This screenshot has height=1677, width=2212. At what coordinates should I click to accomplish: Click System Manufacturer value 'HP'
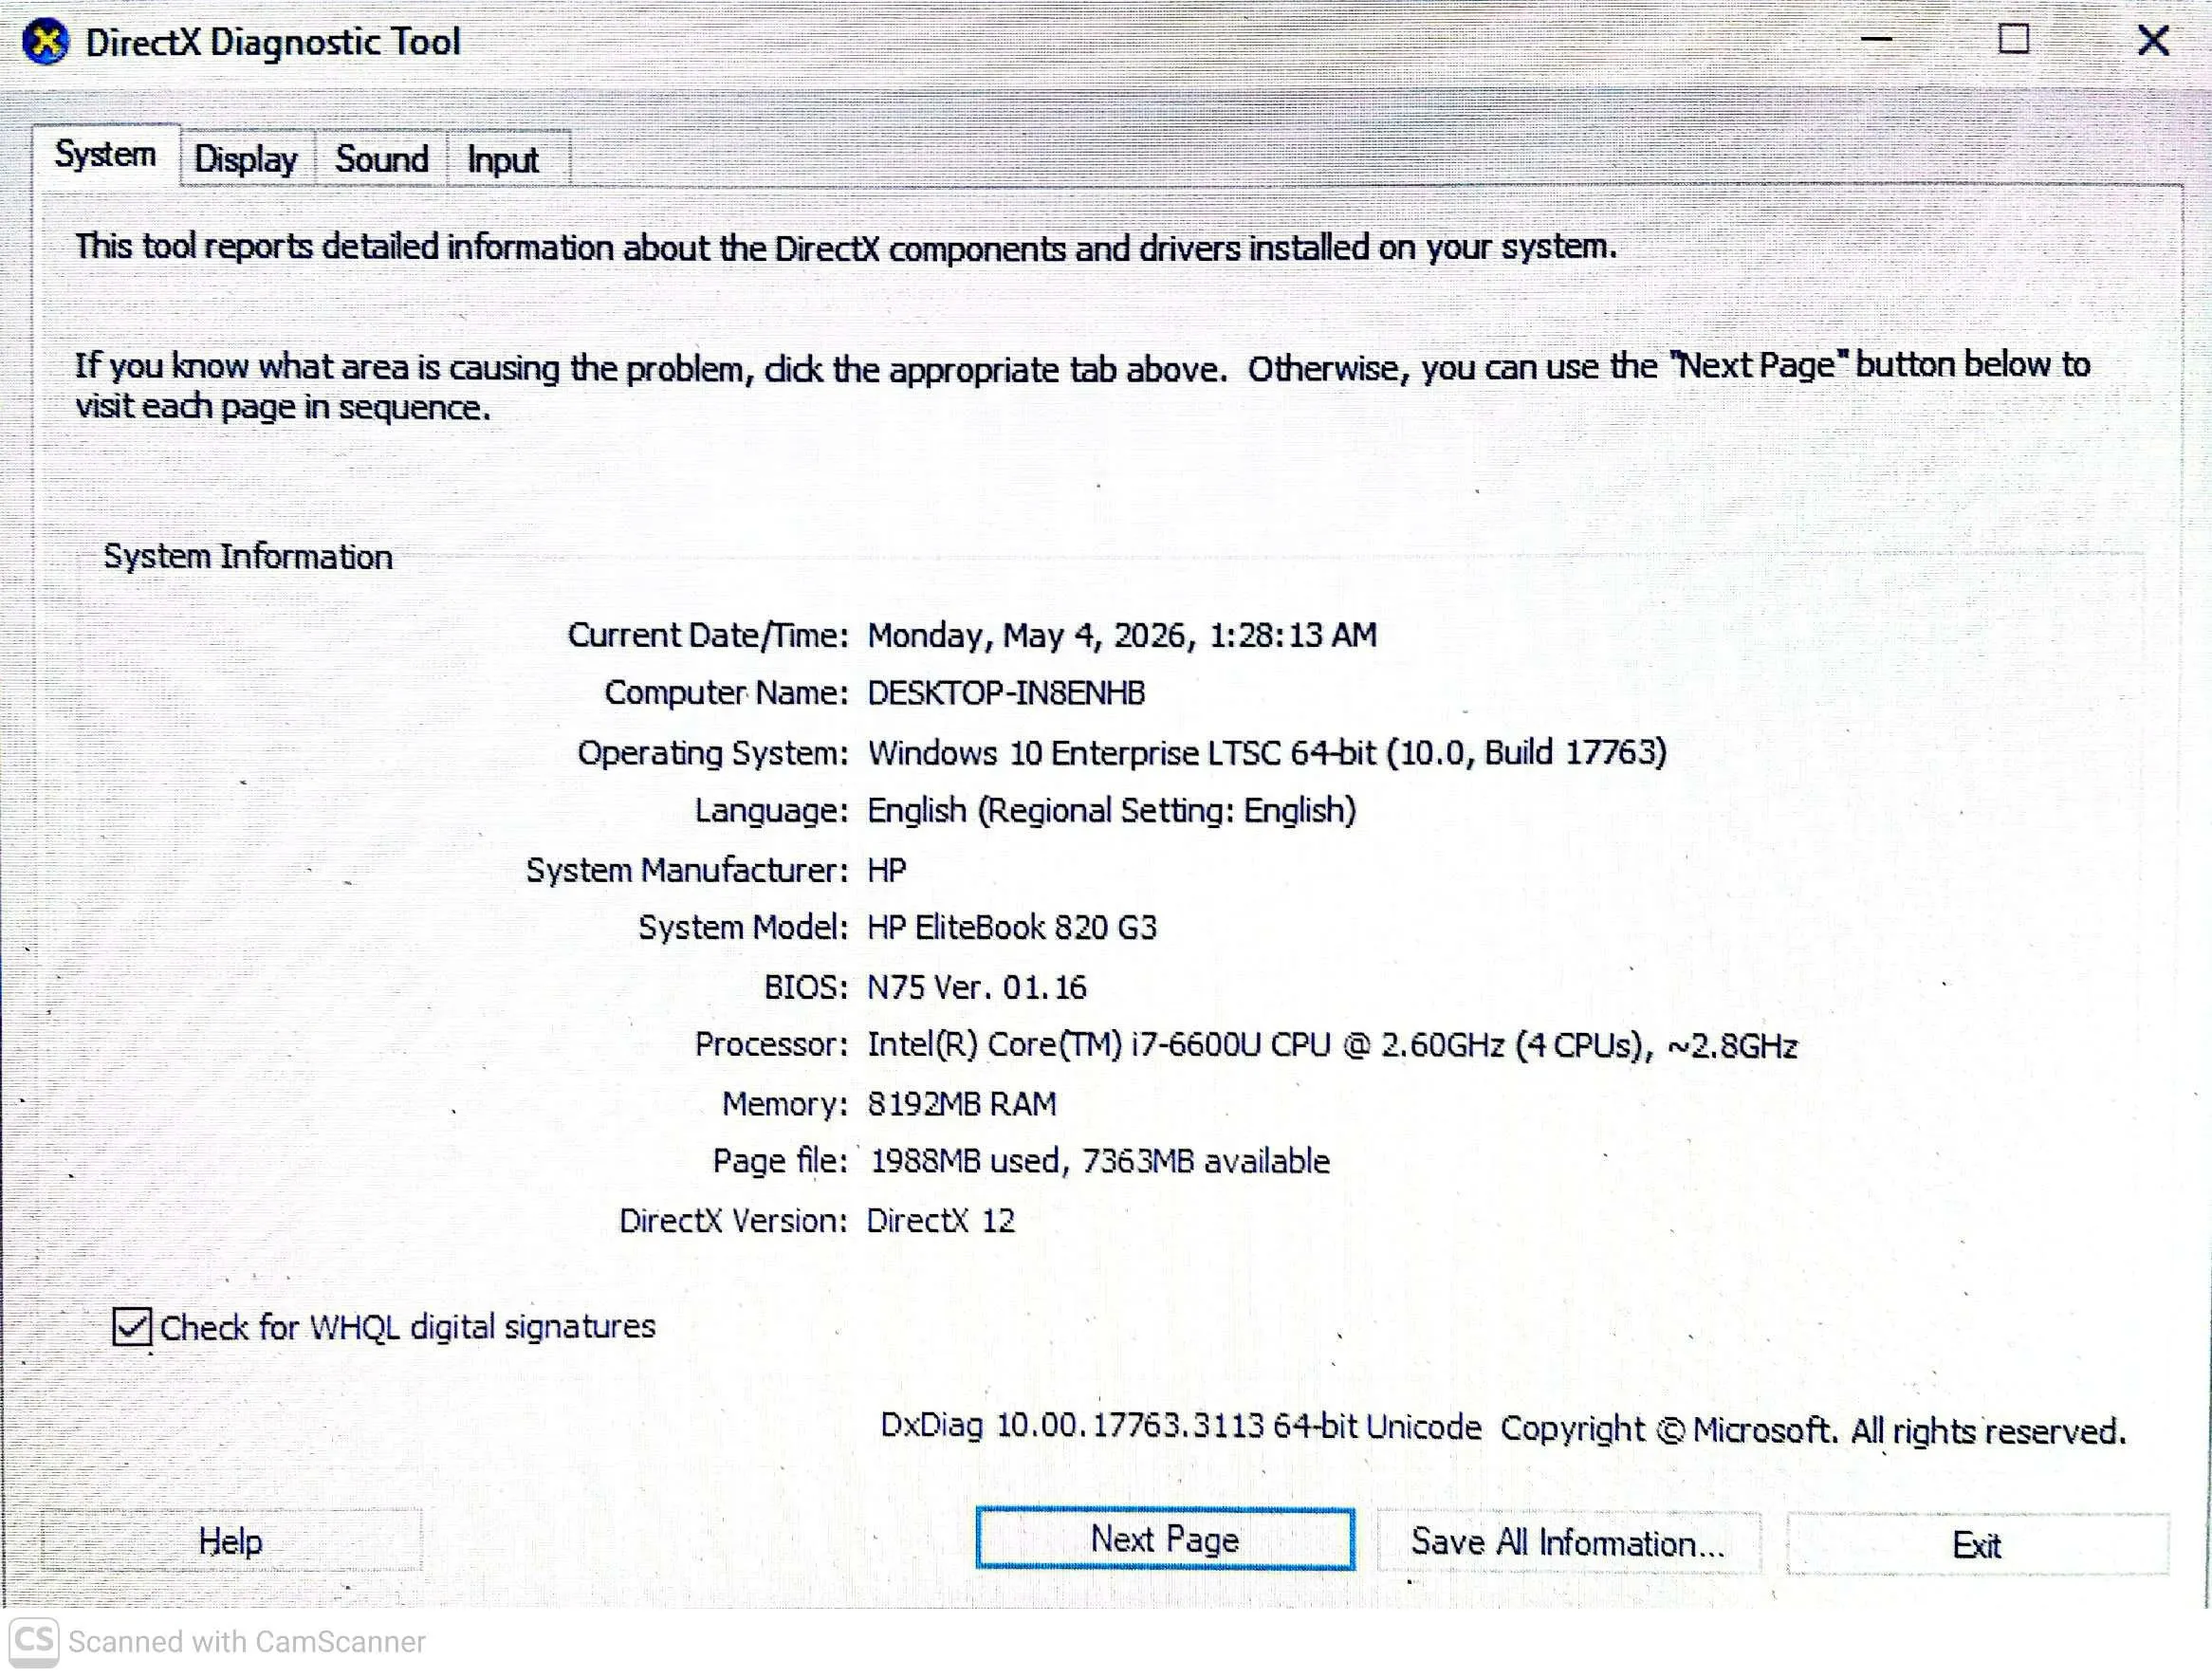tap(887, 870)
